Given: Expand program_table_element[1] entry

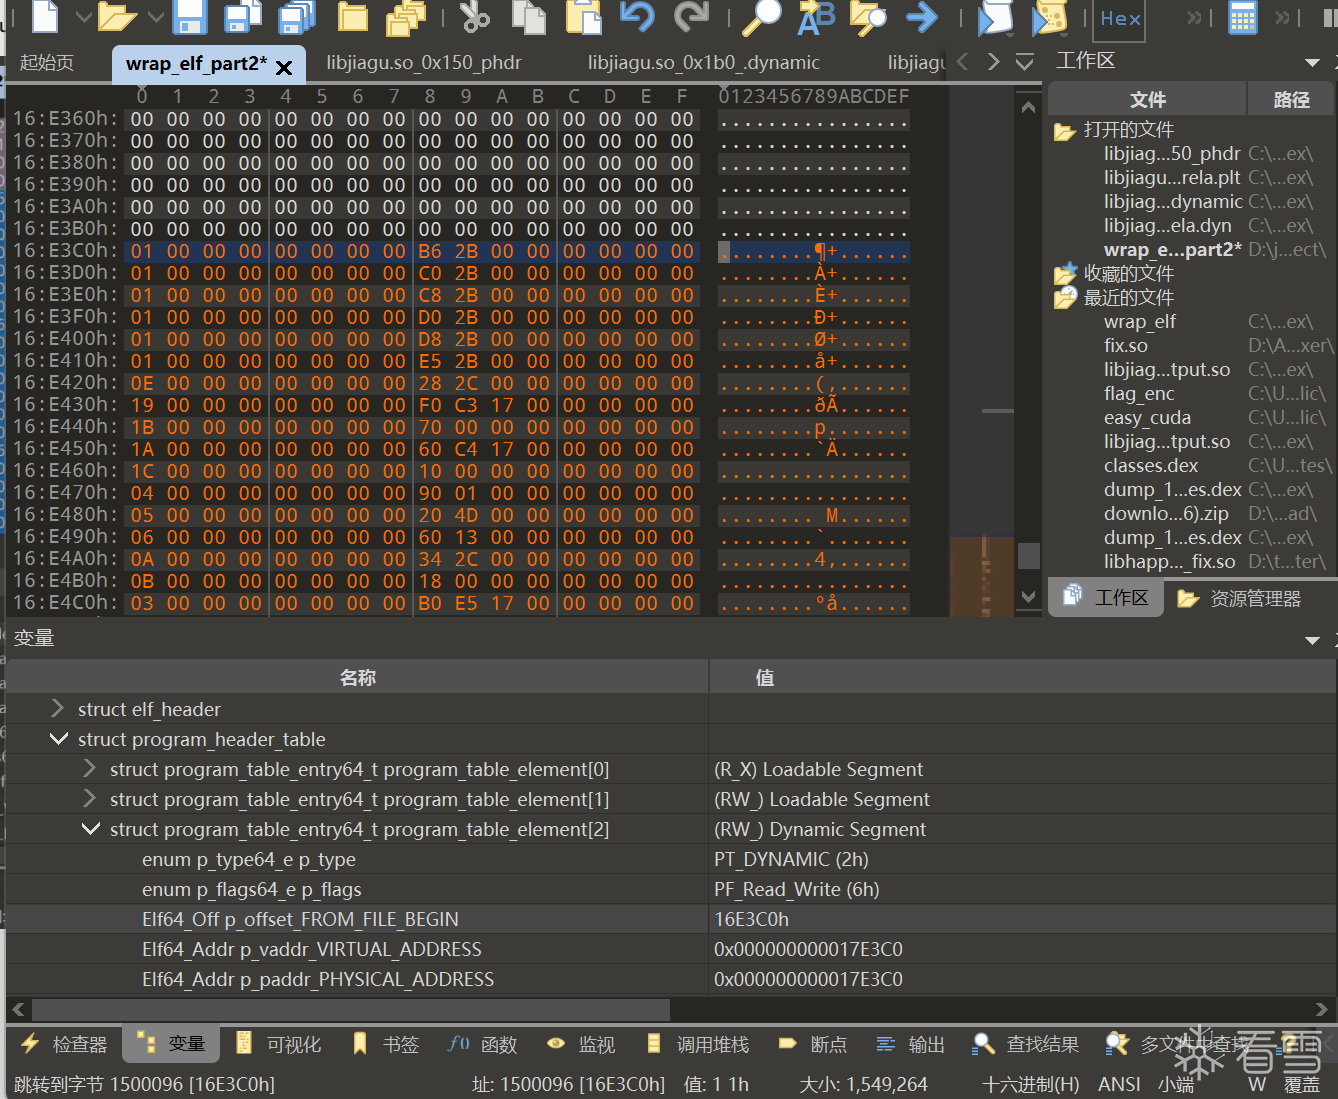Looking at the screenshot, I should click(90, 798).
